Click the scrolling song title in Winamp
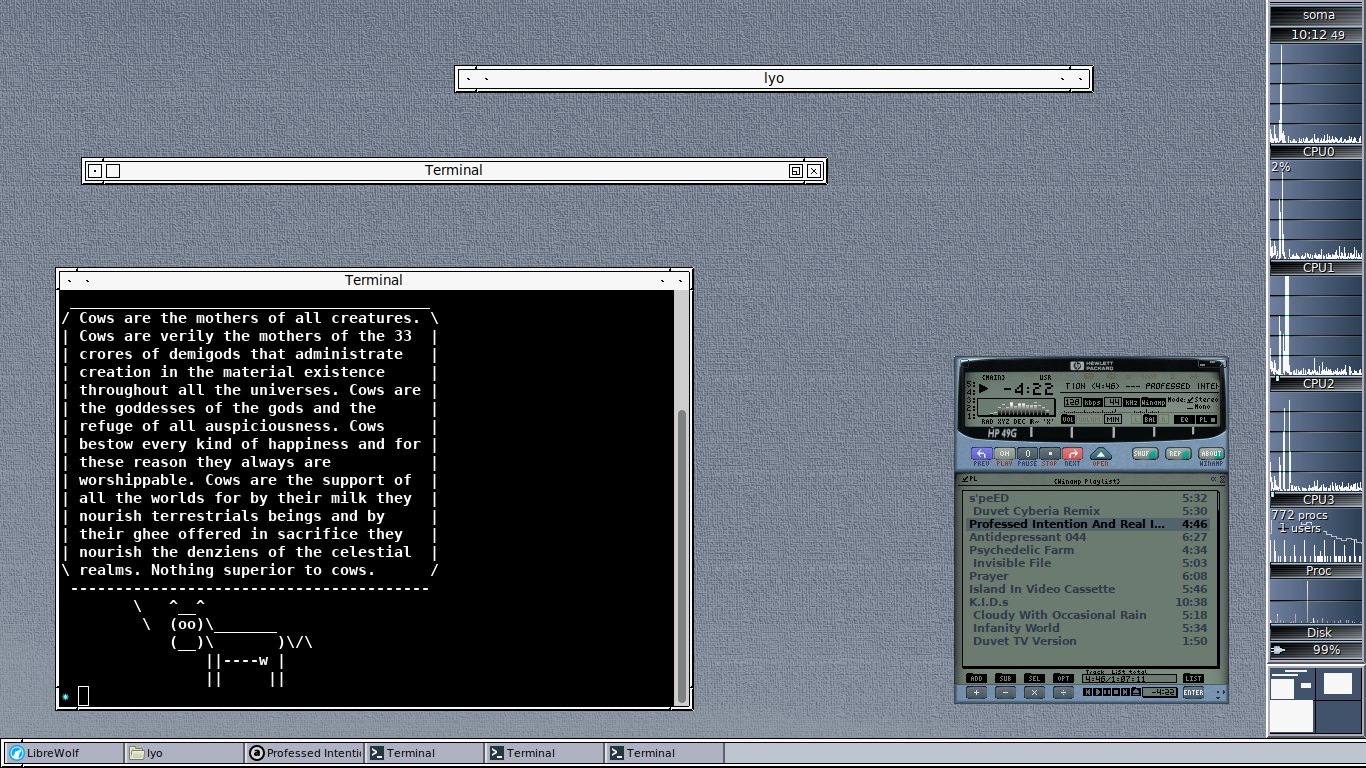The image size is (1366, 768). [x=1141, y=386]
